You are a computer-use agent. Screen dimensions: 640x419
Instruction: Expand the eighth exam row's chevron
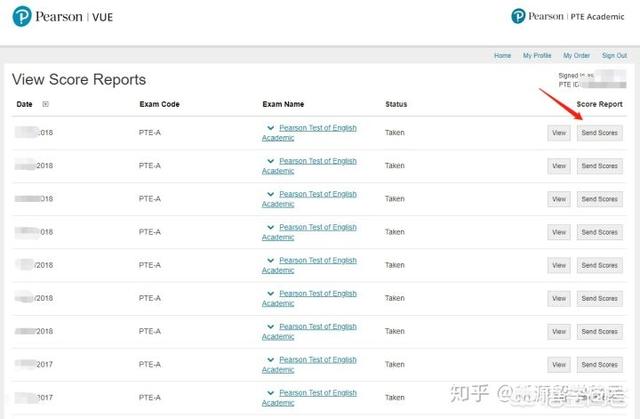pyautogui.click(x=271, y=360)
